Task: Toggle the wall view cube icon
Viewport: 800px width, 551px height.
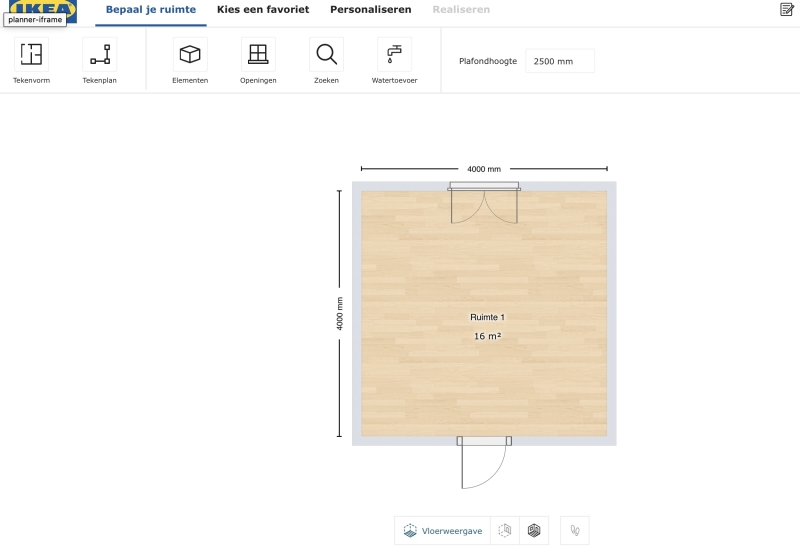Action: (x=505, y=531)
